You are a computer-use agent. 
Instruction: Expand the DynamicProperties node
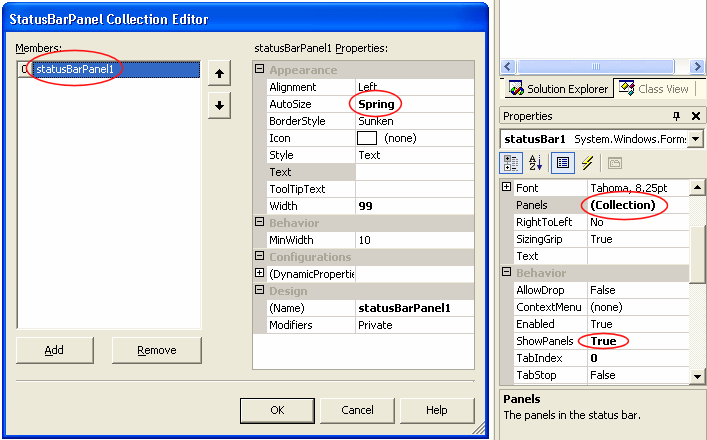(260, 273)
